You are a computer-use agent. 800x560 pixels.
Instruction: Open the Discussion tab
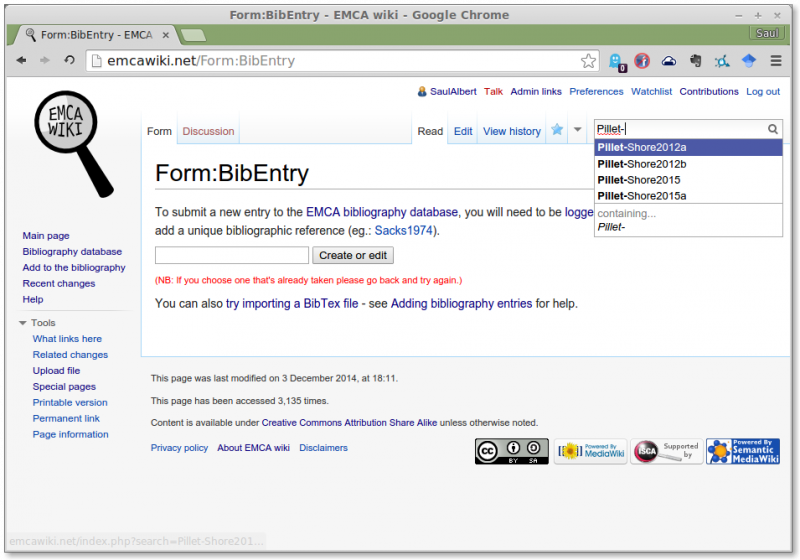click(x=208, y=131)
